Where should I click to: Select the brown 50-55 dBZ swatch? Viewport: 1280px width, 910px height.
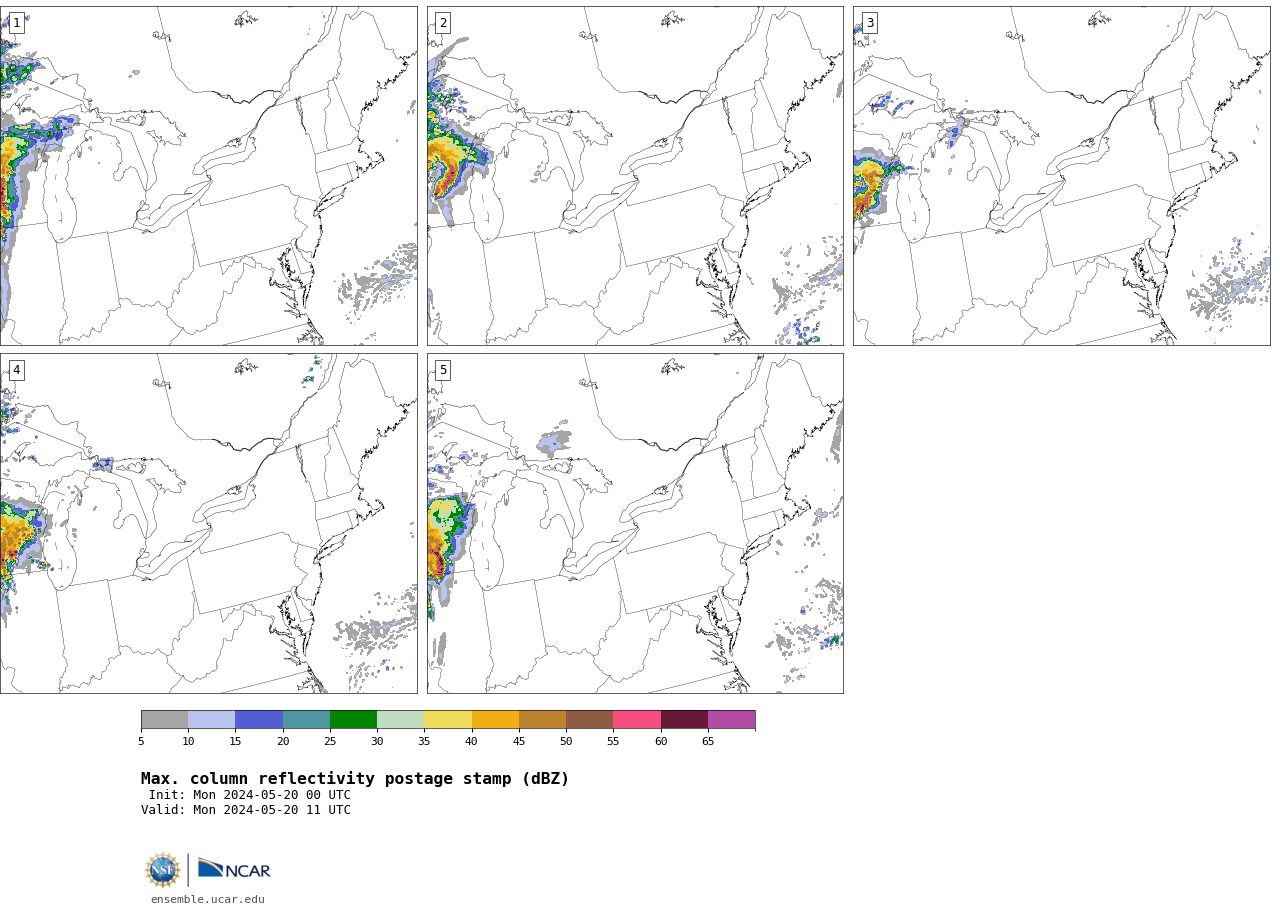[589, 720]
